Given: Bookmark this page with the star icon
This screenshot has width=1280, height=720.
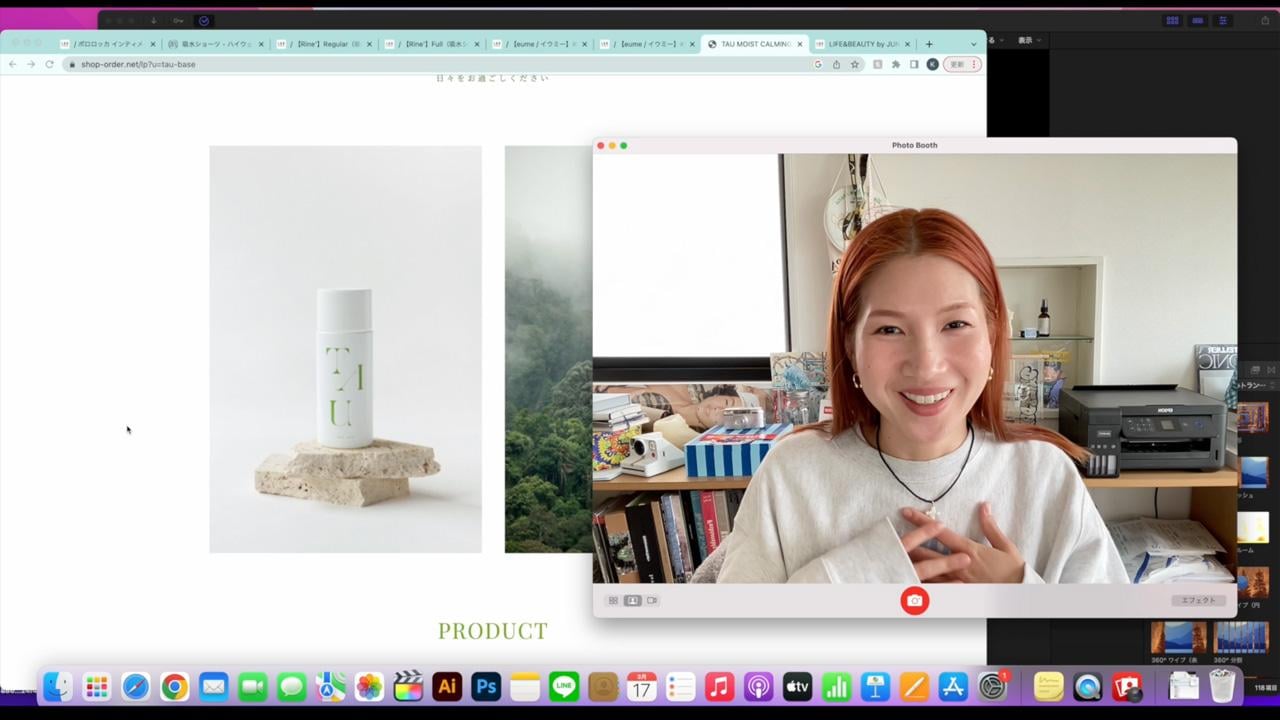Looking at the screenshot, I should [855, 64].
